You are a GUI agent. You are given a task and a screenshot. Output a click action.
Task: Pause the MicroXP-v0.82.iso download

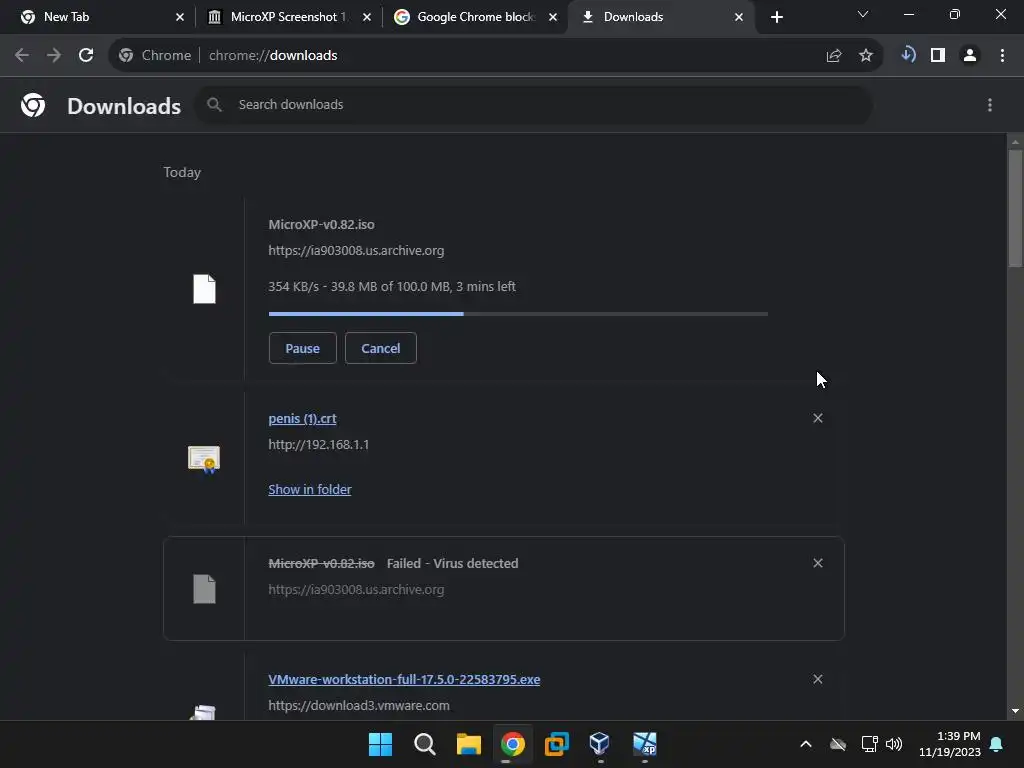coord(302,348)
